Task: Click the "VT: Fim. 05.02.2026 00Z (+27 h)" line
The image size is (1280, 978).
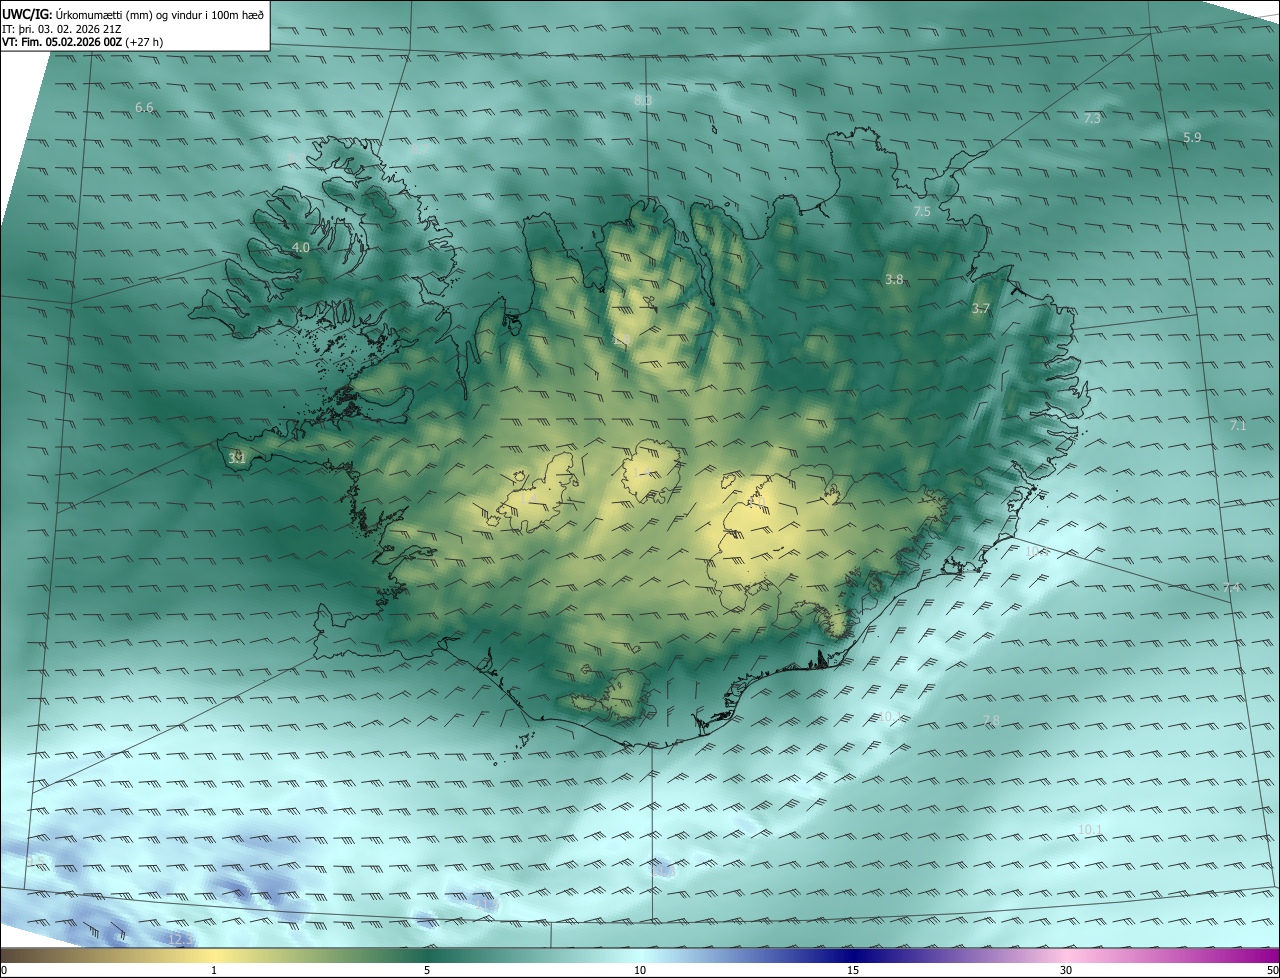Action: pyautogui.click(x=83, y=42)
